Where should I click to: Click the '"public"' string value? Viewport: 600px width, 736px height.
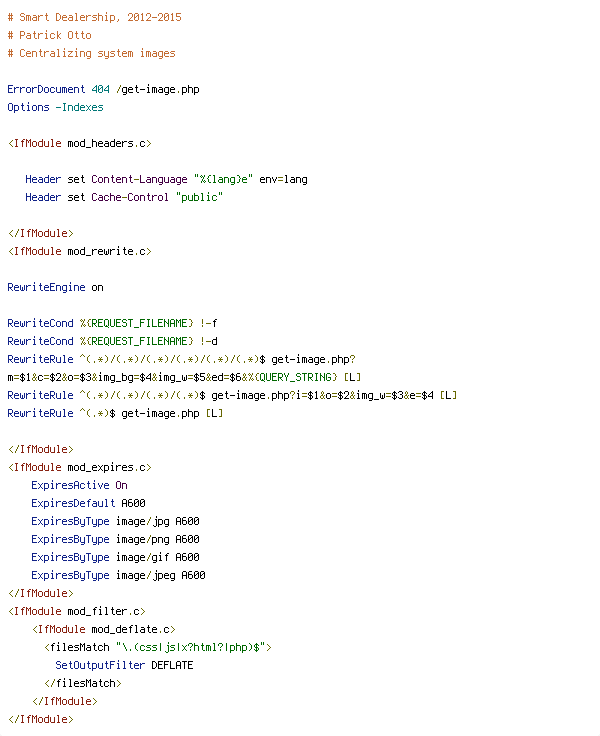pyautogui.click(x=199, y=198)
